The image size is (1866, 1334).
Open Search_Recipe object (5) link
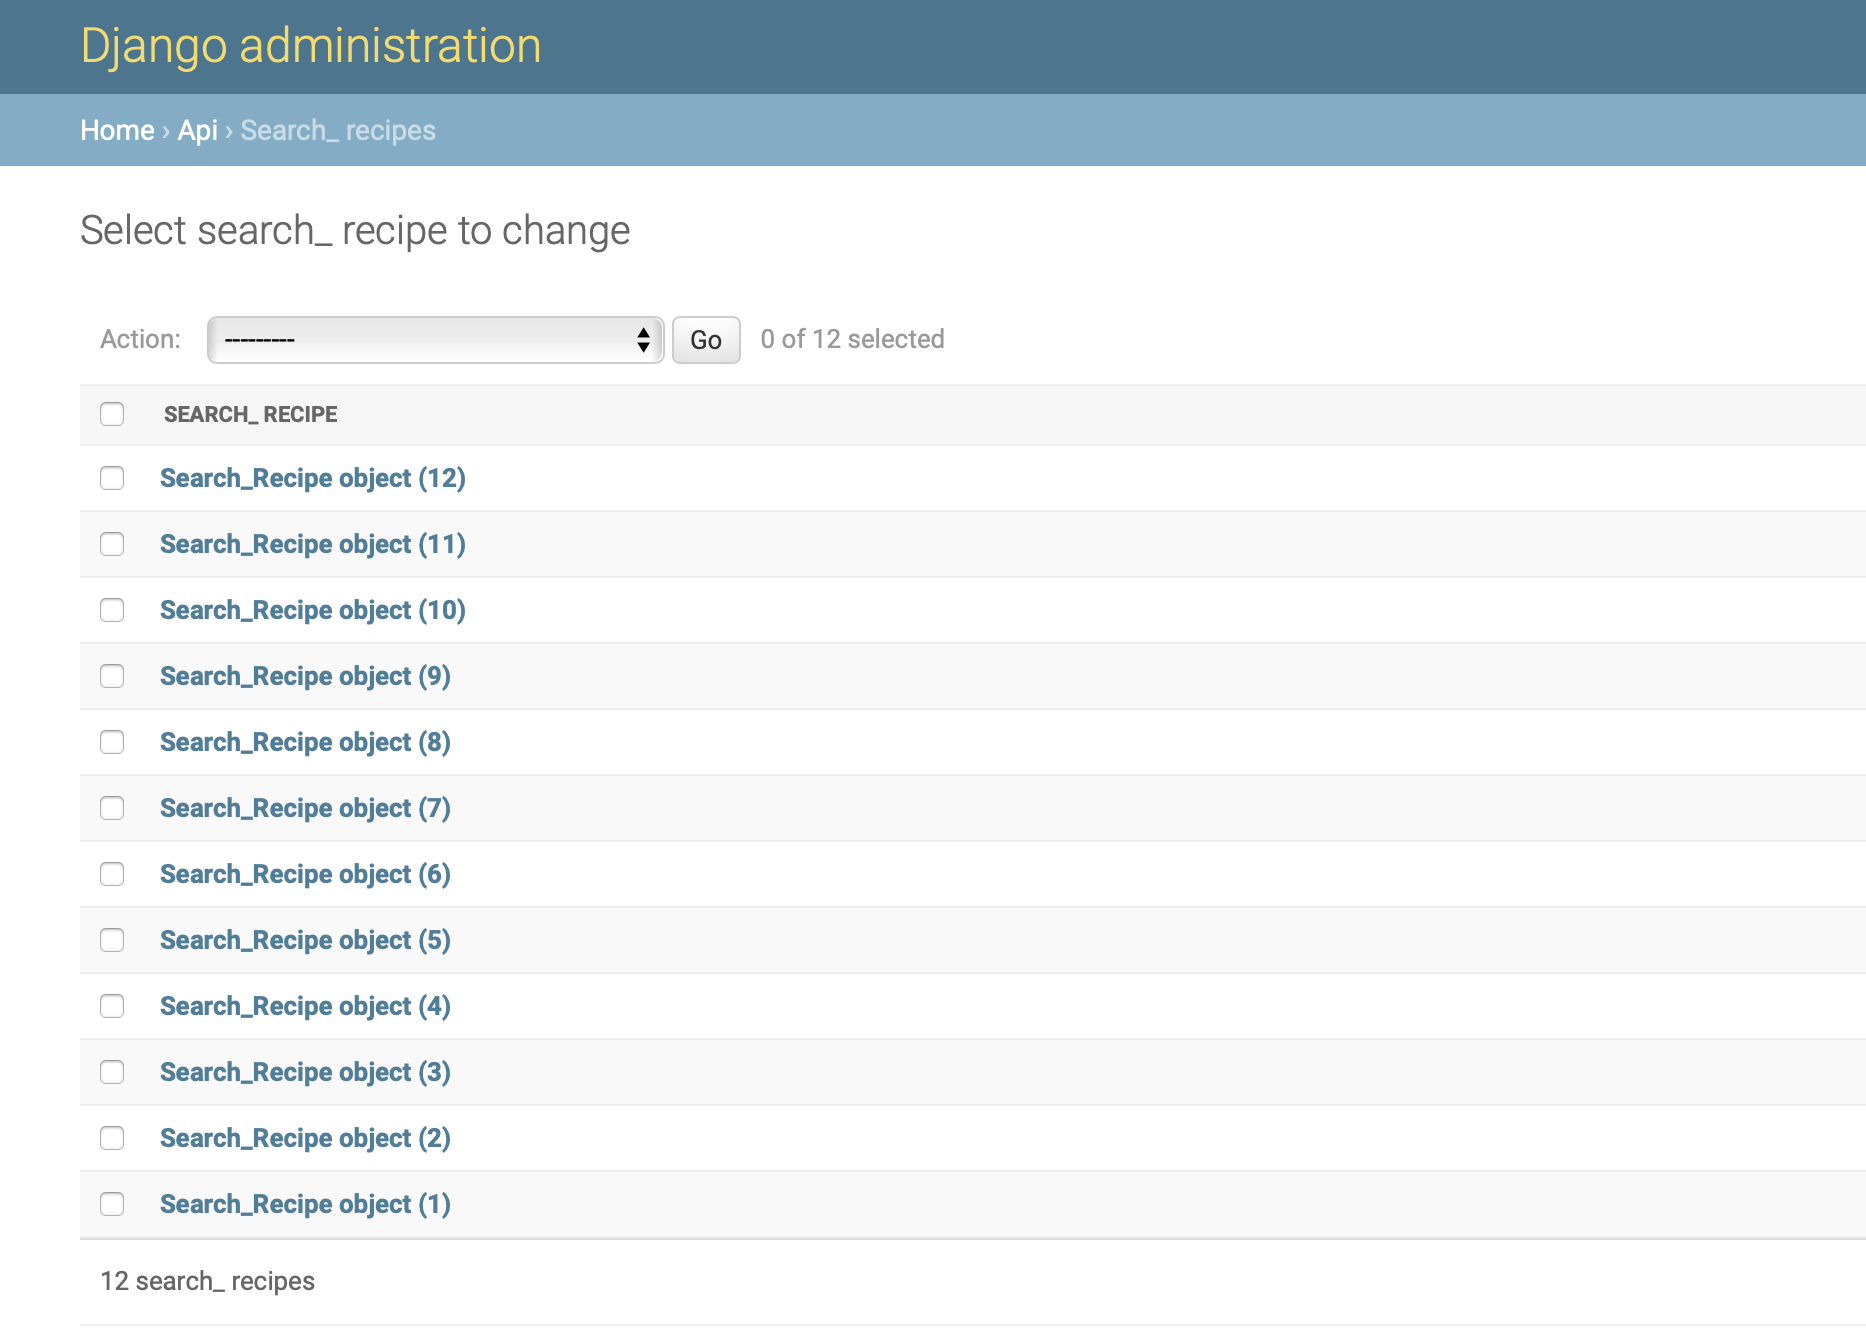(305, 940)
